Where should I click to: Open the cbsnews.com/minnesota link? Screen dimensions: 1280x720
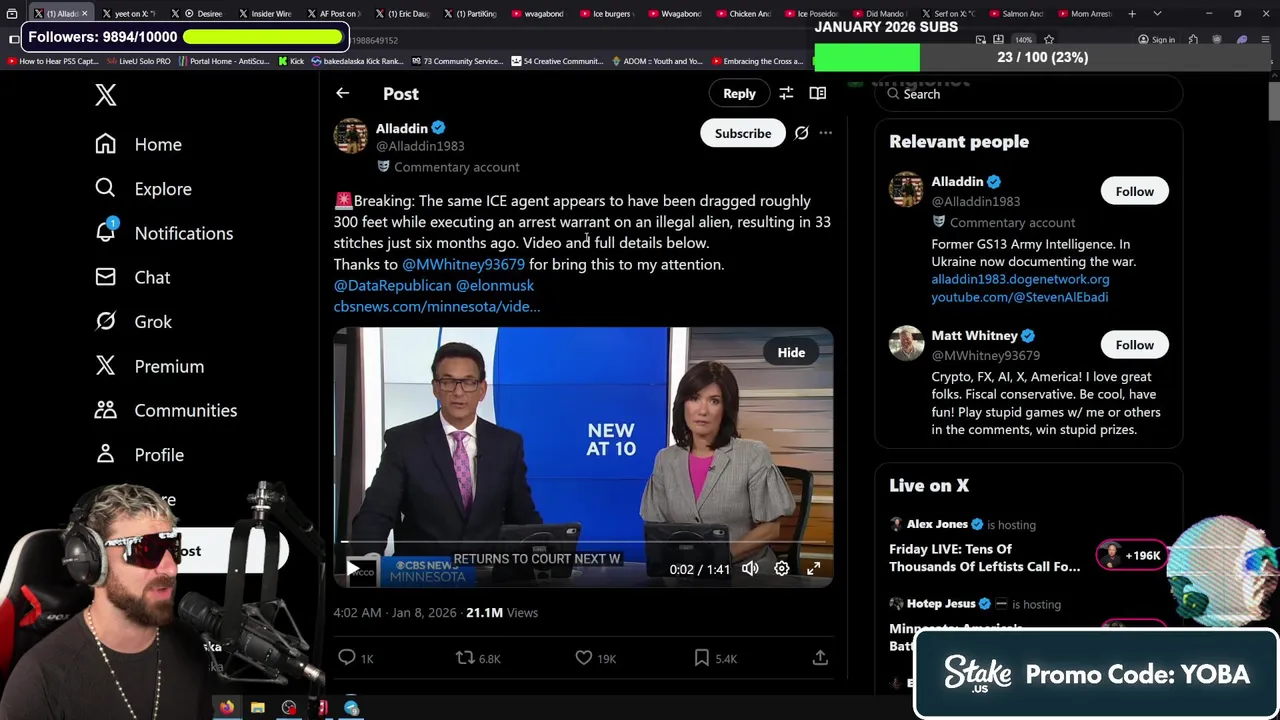pyautogui.click(x=437, y=306)
